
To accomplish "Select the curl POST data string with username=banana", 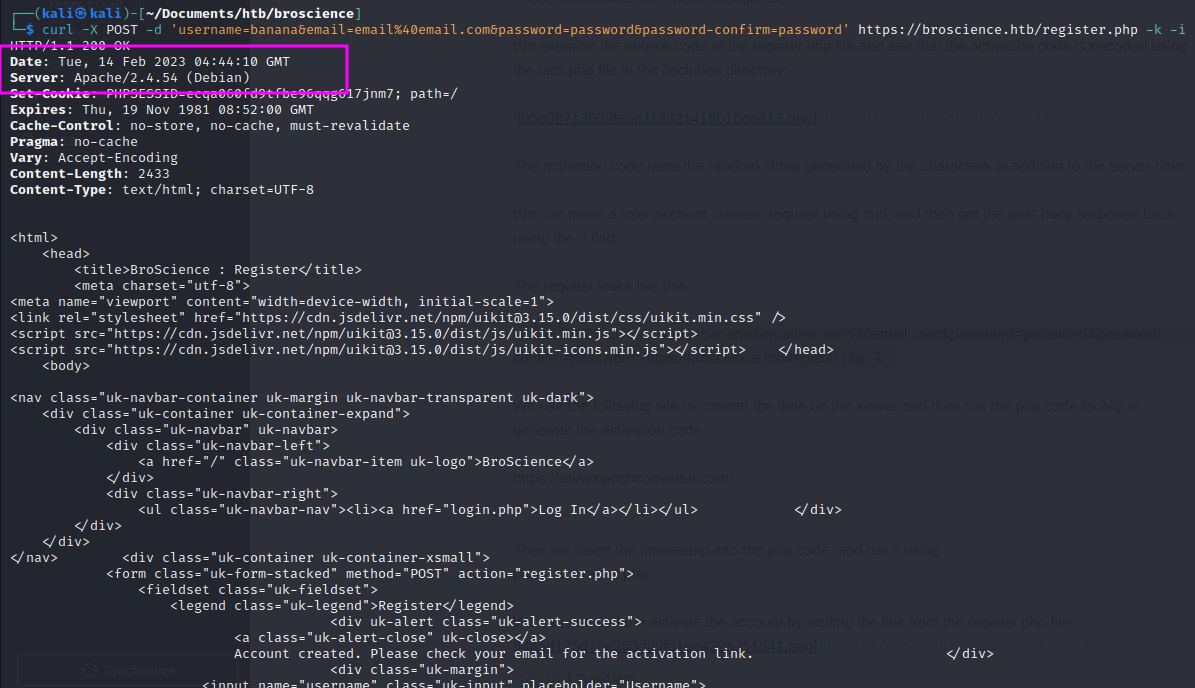I will coord(510,30).
